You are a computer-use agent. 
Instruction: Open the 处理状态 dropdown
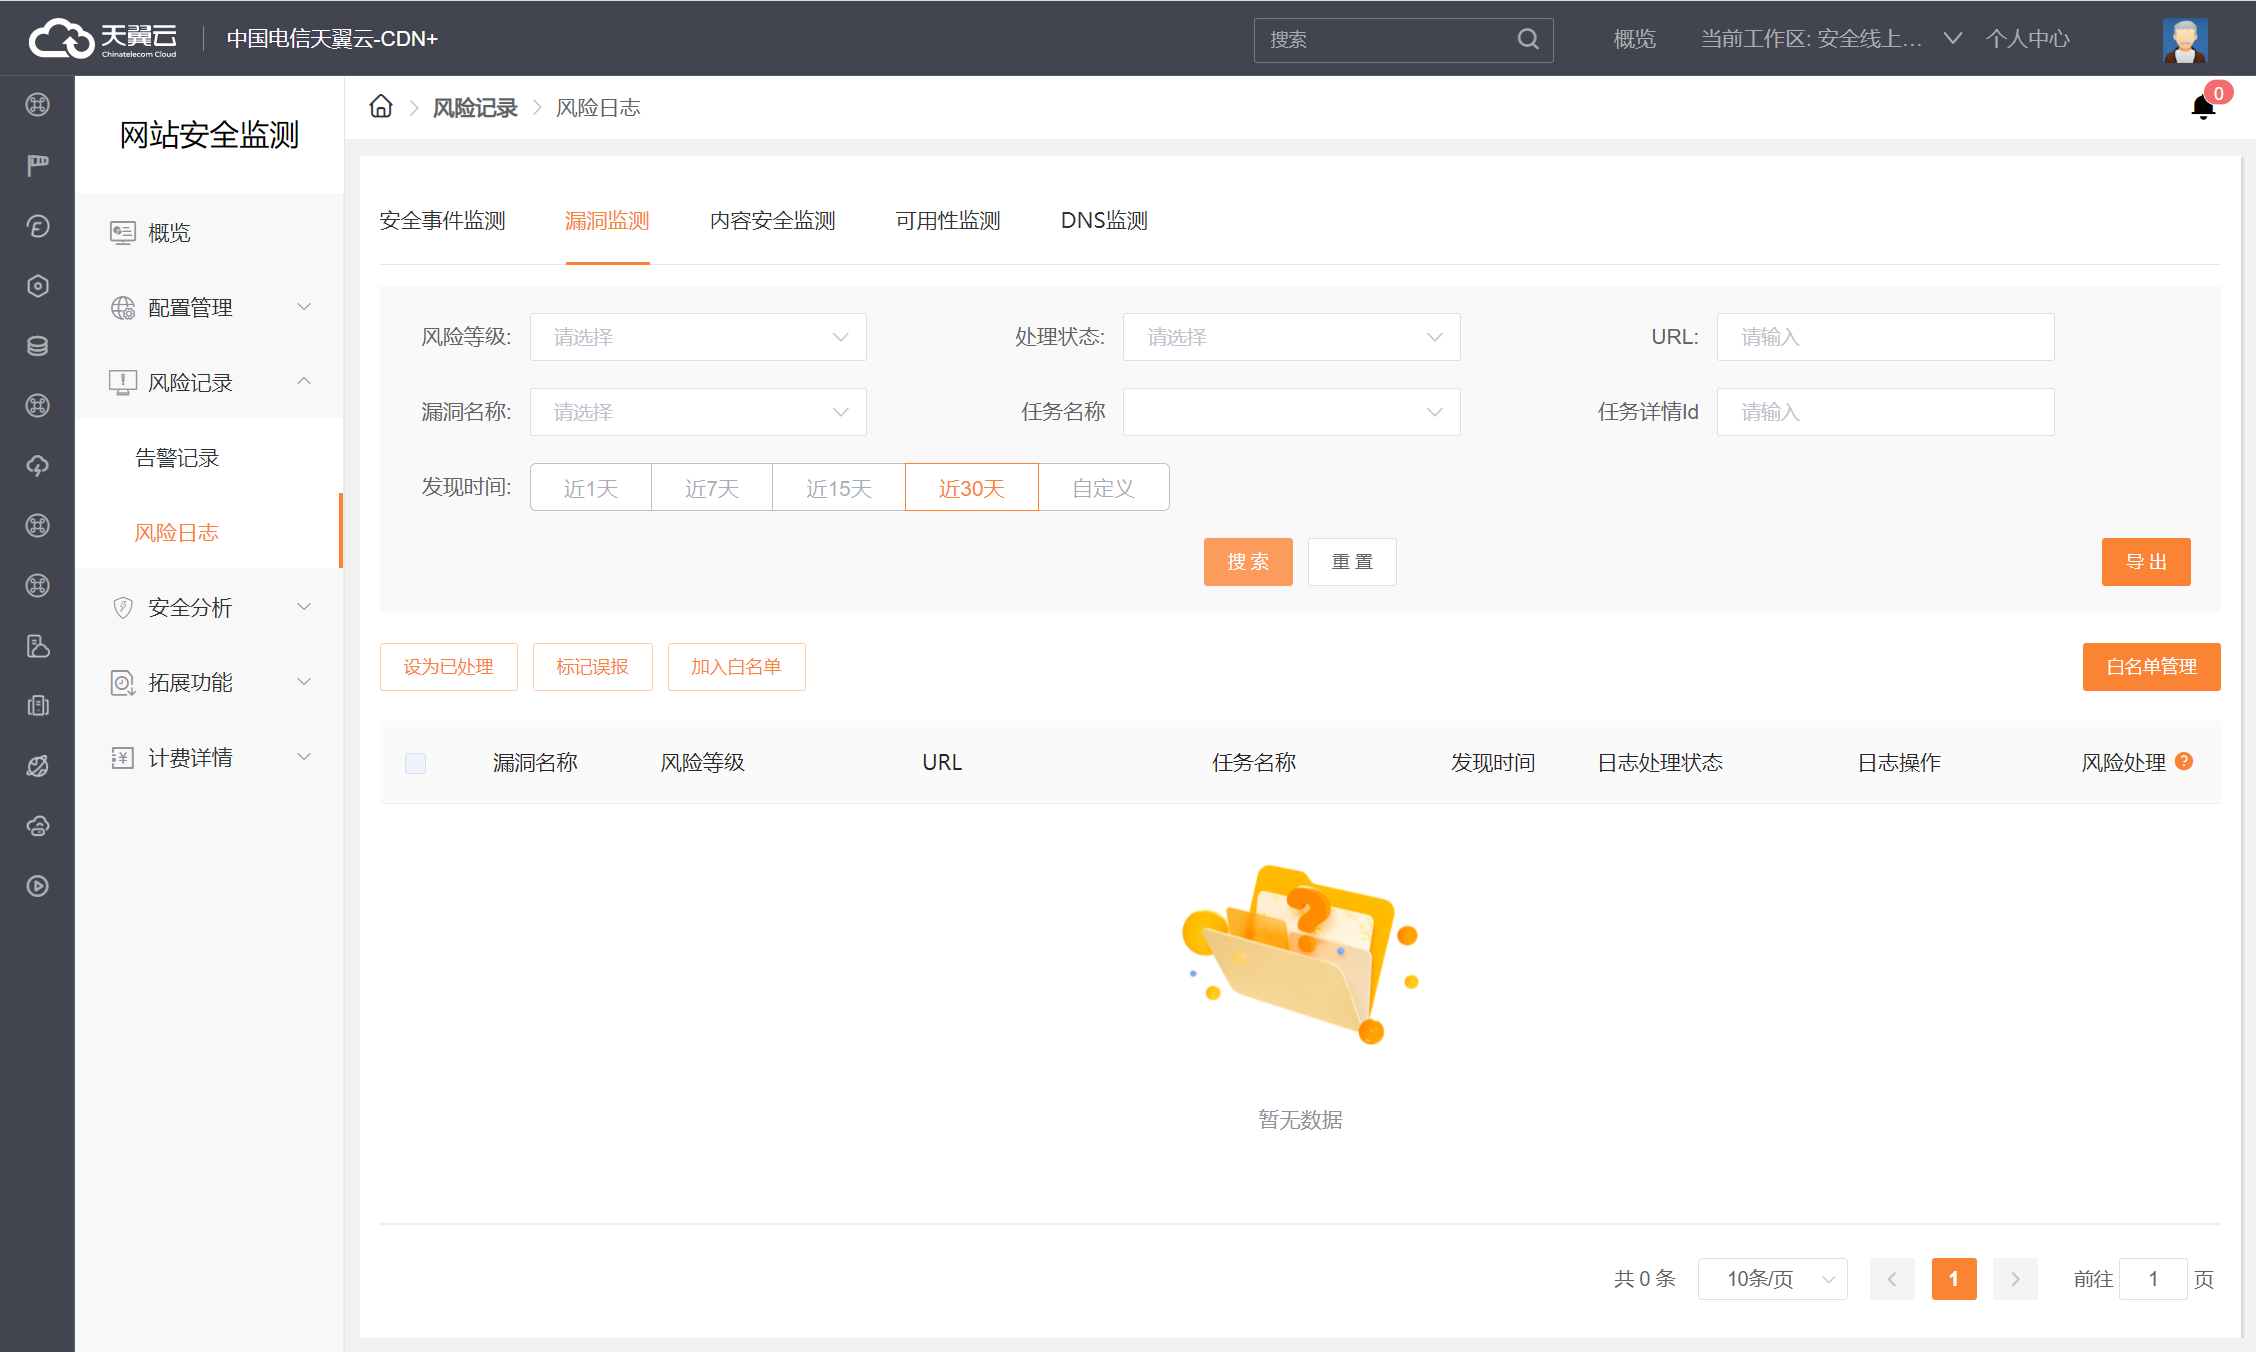pyautogui.click(x=1290, y=337)
